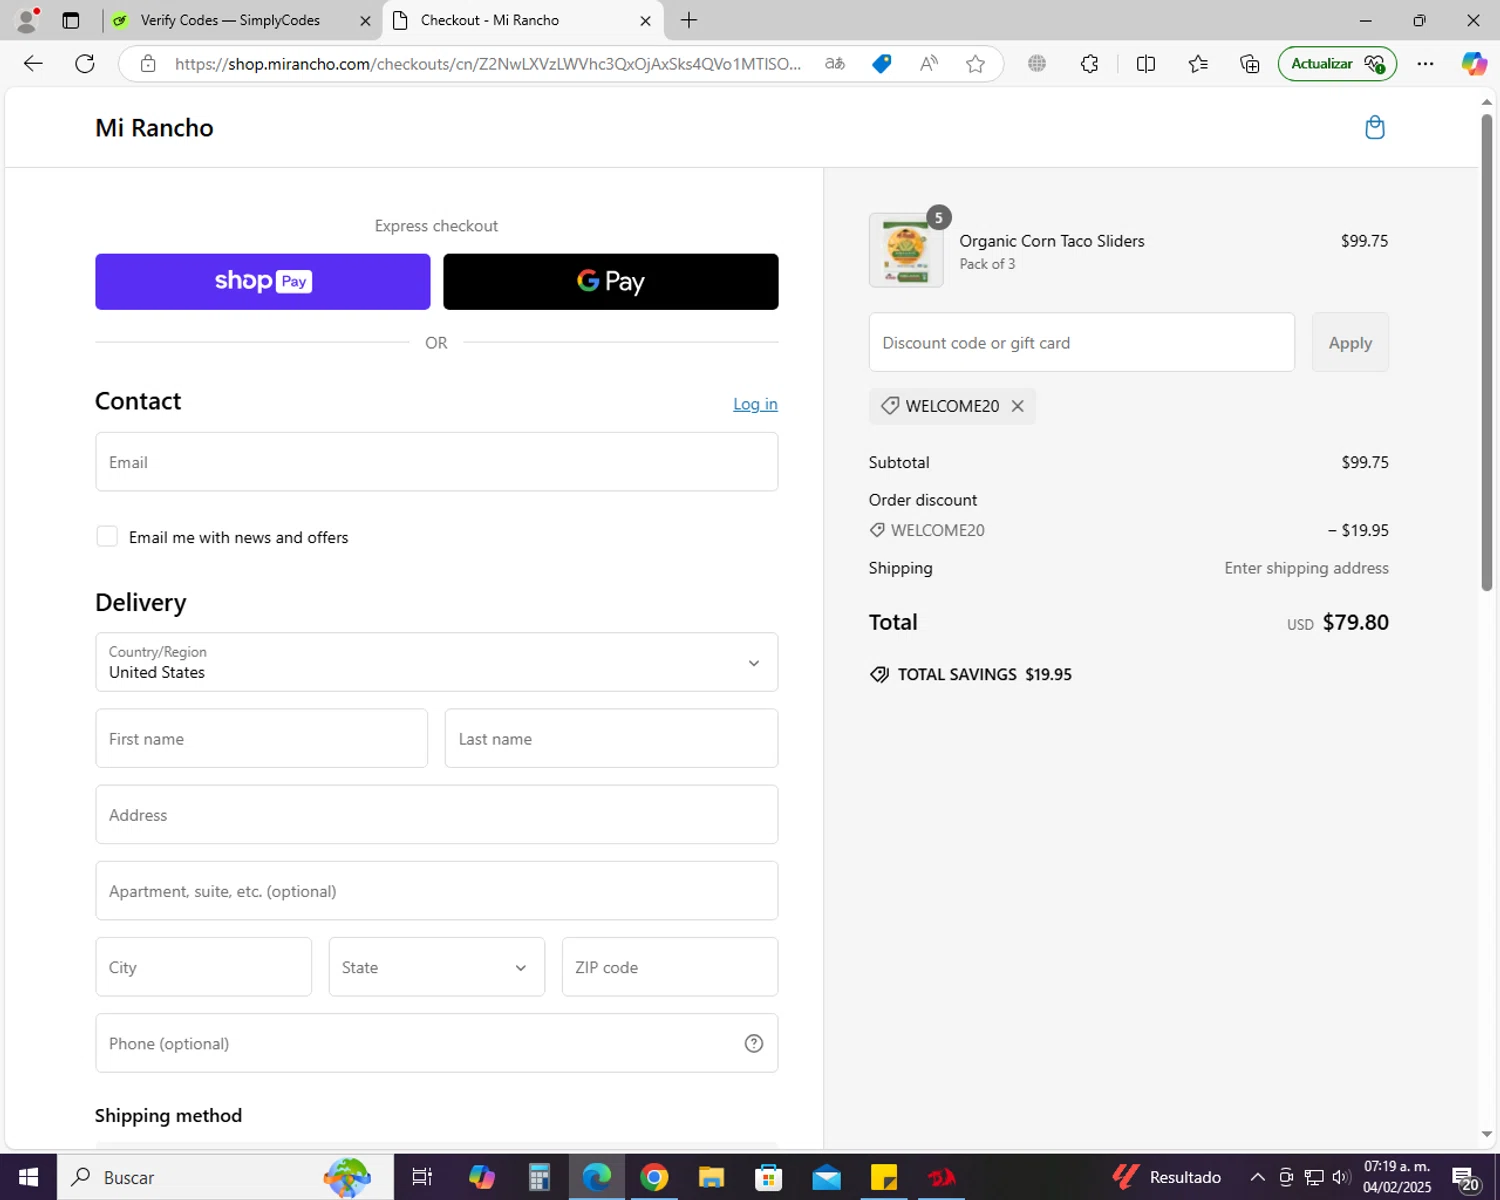Open the cart bag icon
This screenshot has width=1500, height=1200.
[x=1375, y=127]
